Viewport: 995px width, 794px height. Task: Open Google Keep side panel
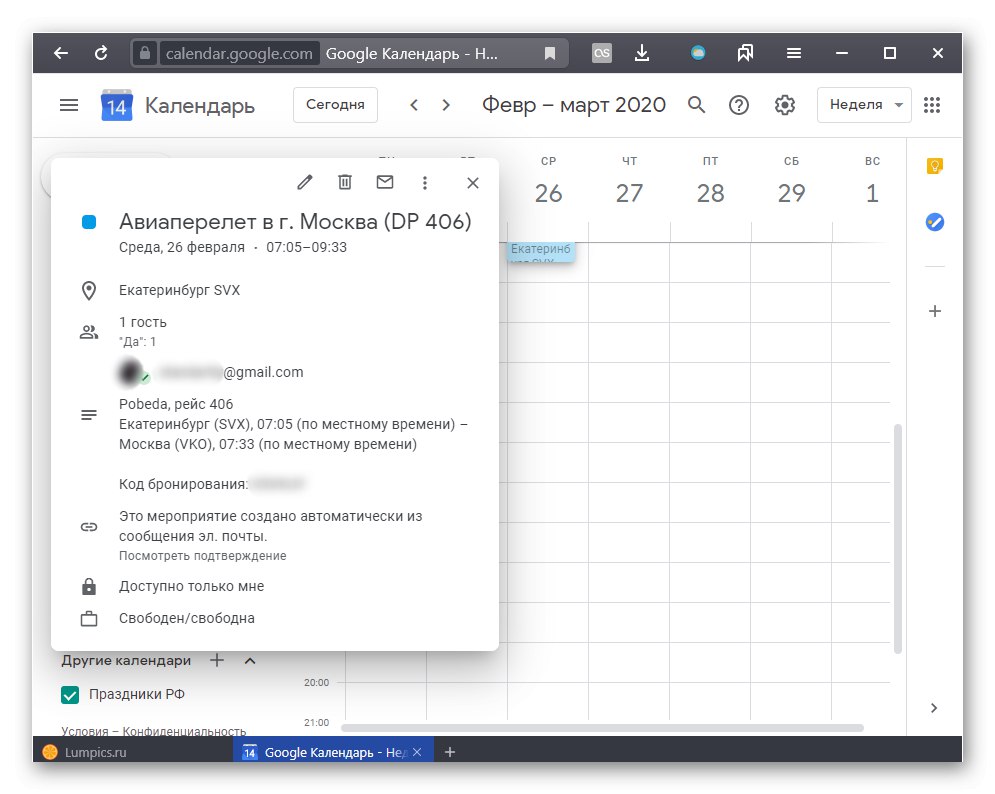pyautogui.click(x=935, y=166)
